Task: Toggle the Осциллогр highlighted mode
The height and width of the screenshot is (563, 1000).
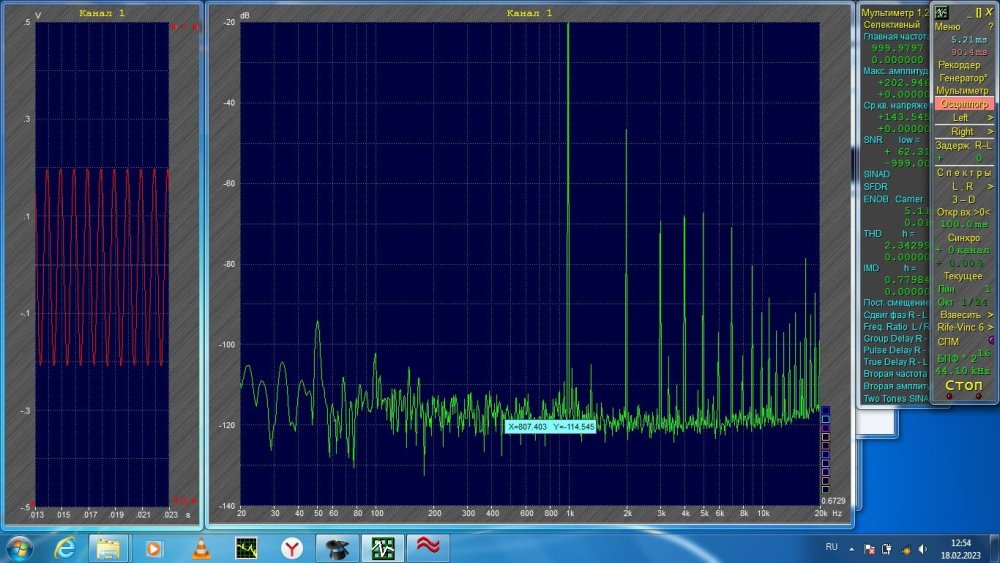Action: (x=964, y=104)
